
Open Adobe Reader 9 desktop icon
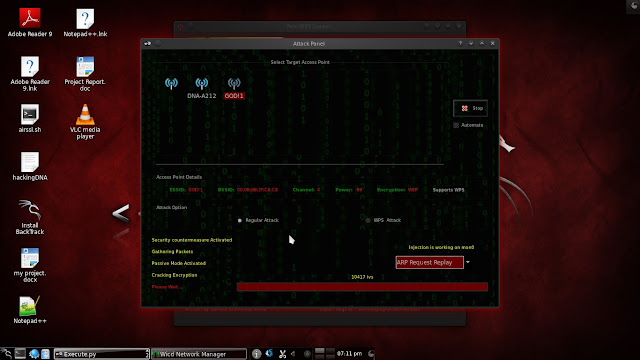point(30,23)
